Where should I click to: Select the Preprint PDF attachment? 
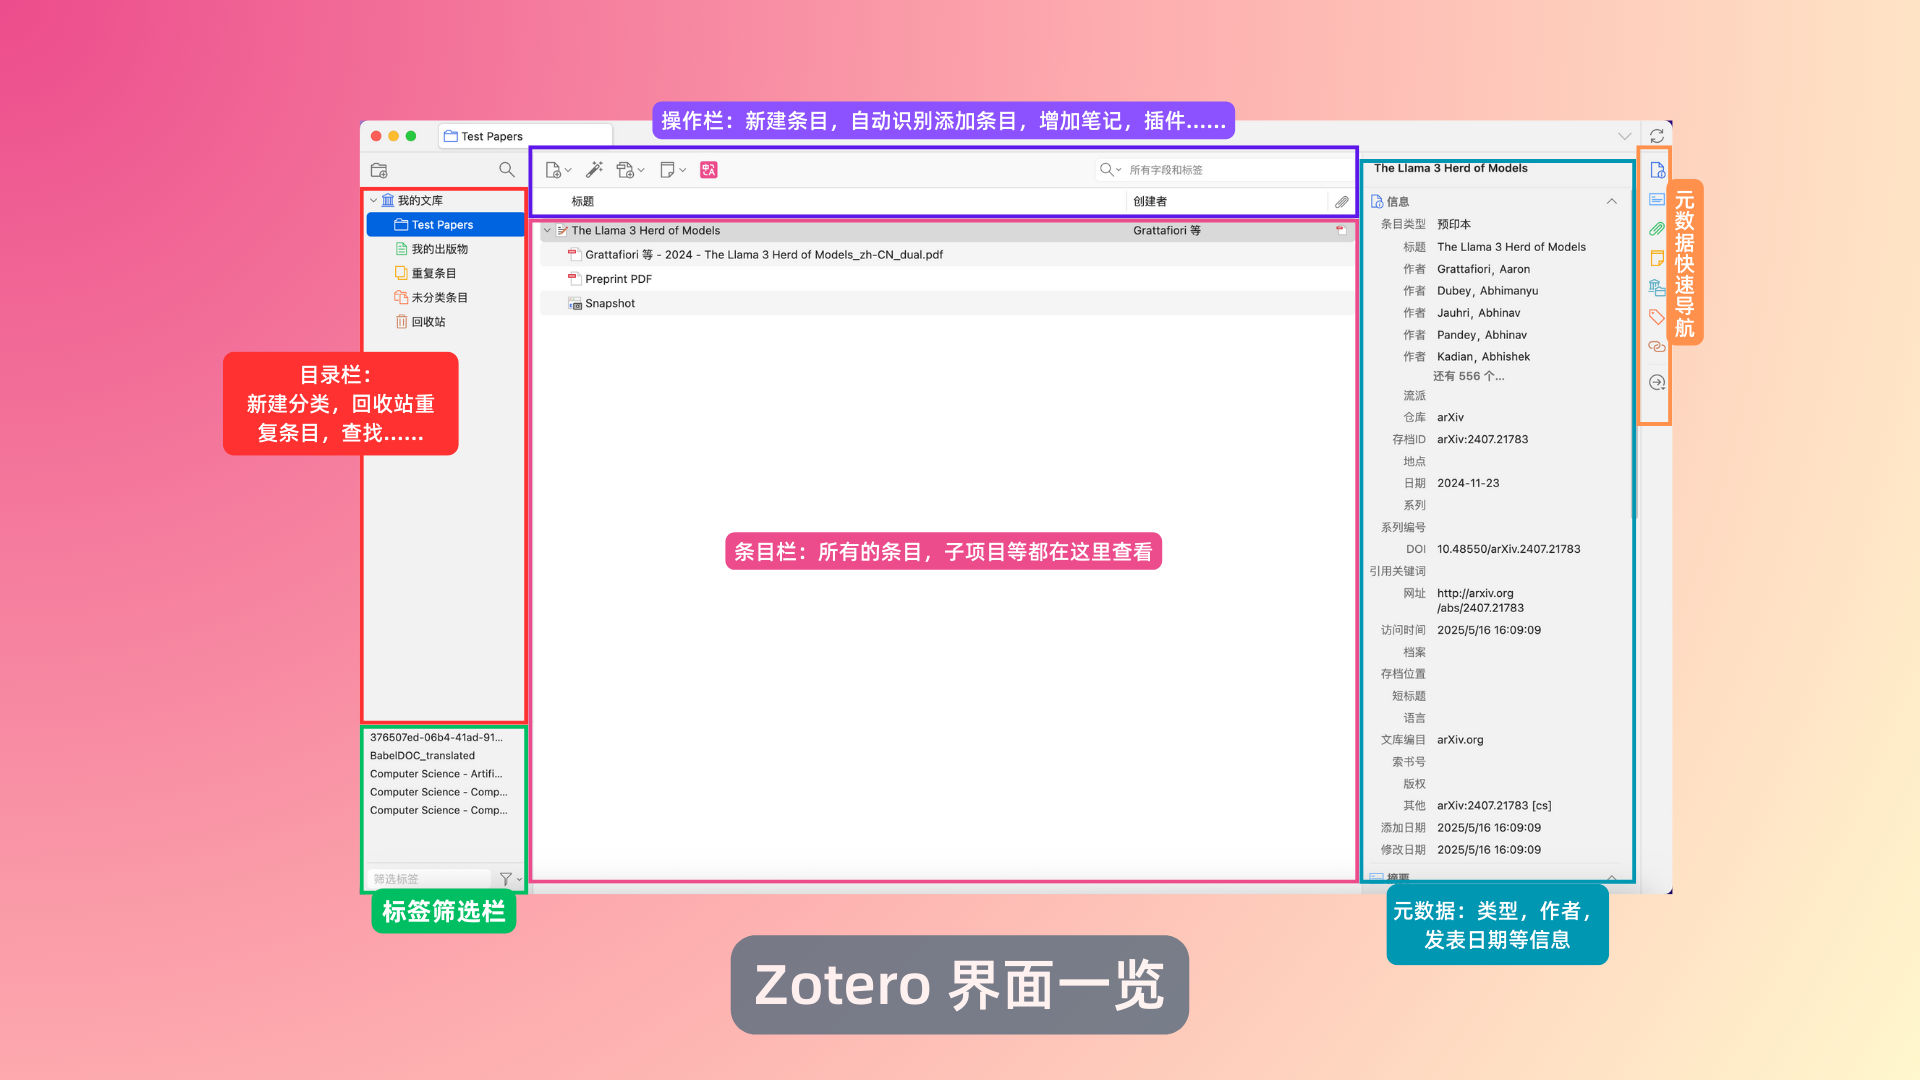tap(947, 279)
